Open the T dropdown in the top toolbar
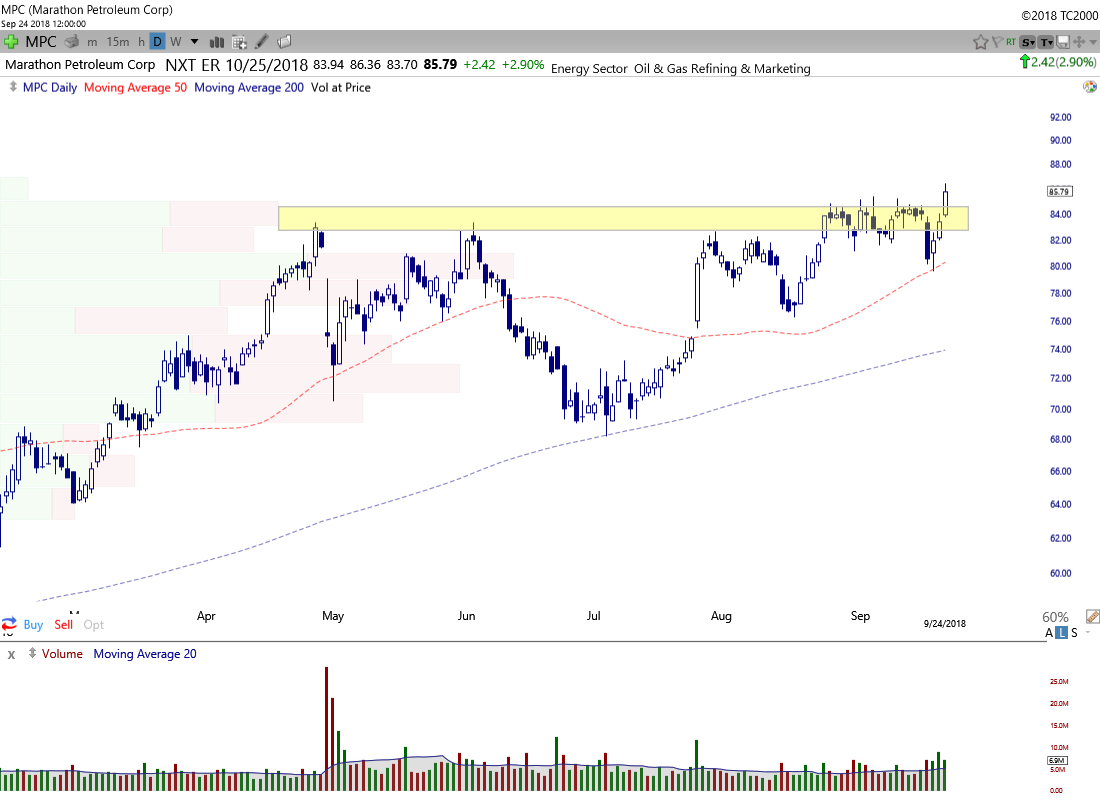 (x=1046, y=43)
